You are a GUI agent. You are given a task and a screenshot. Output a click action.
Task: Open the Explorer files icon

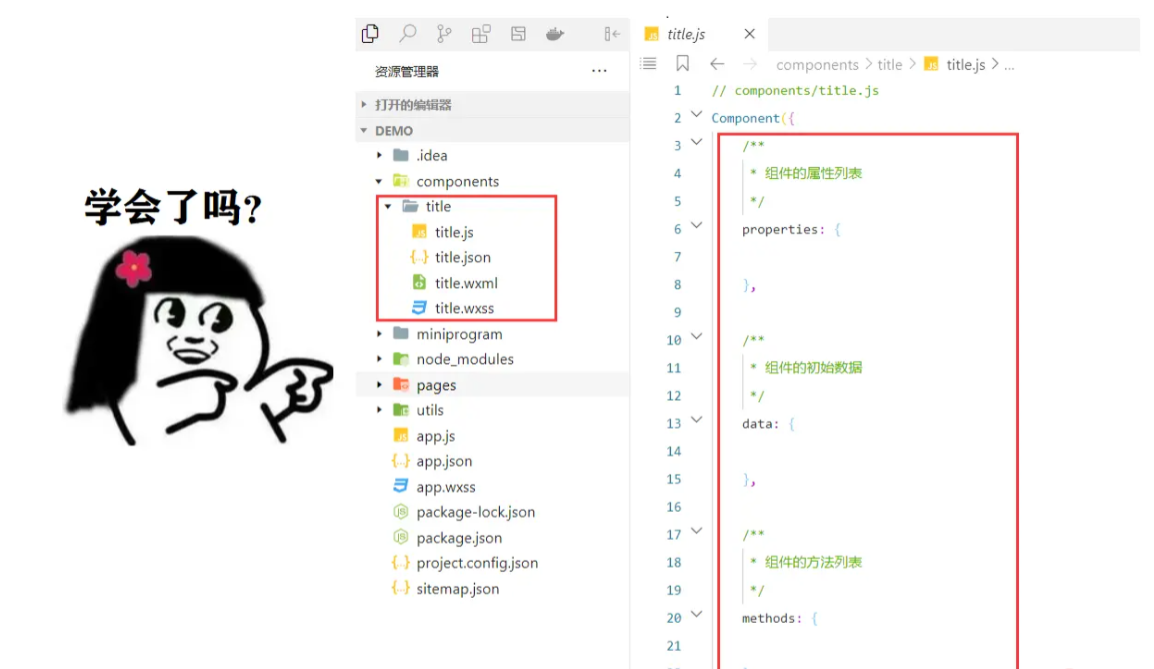point(370,33)
